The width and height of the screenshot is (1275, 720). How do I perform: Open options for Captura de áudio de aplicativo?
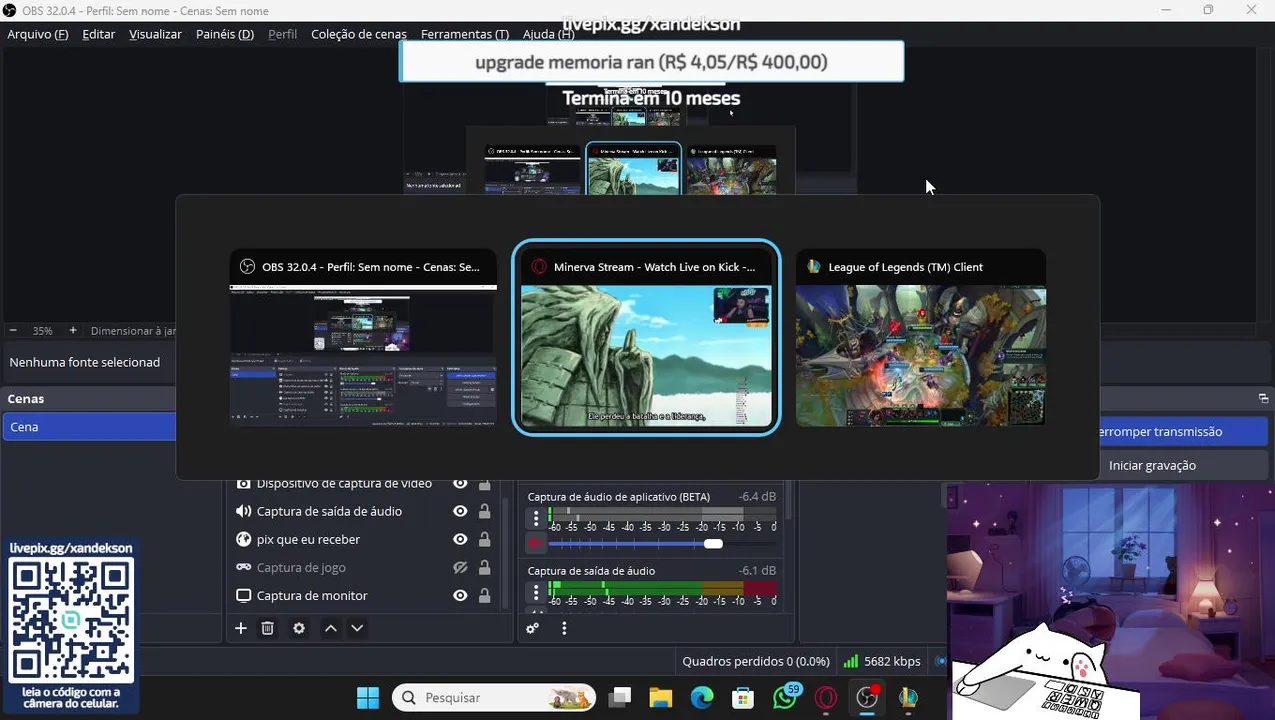coord(536,518)
